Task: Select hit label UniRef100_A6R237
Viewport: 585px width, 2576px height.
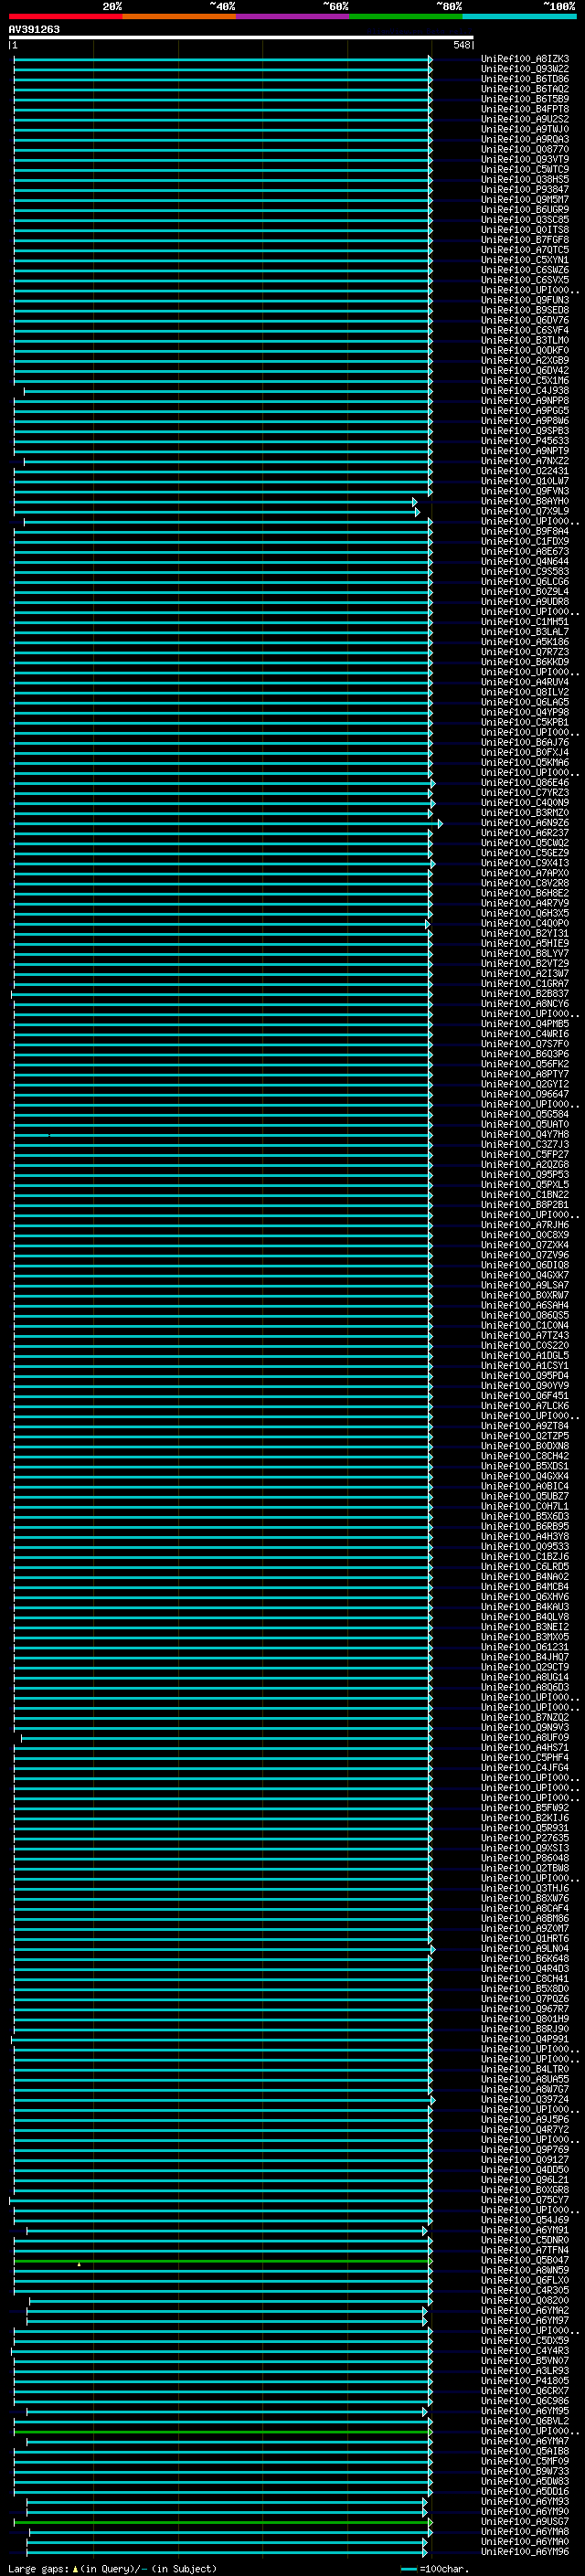Action: click(x=525, y=833)
